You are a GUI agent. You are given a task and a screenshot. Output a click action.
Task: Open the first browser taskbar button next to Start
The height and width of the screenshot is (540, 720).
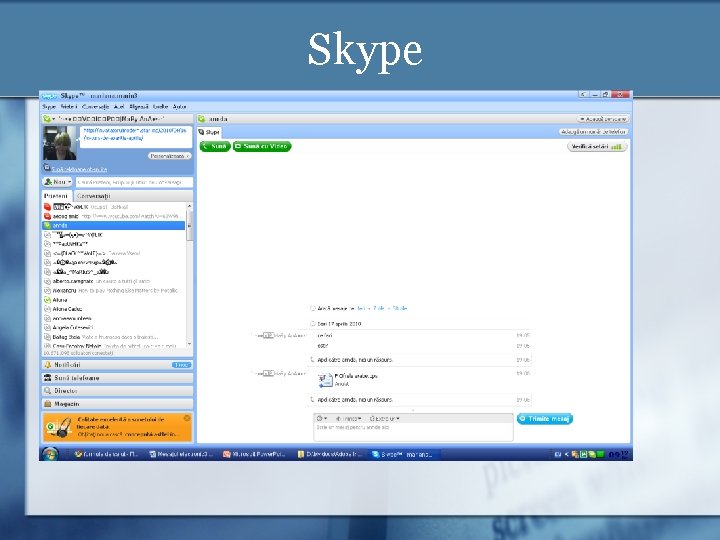coord(106,454)
